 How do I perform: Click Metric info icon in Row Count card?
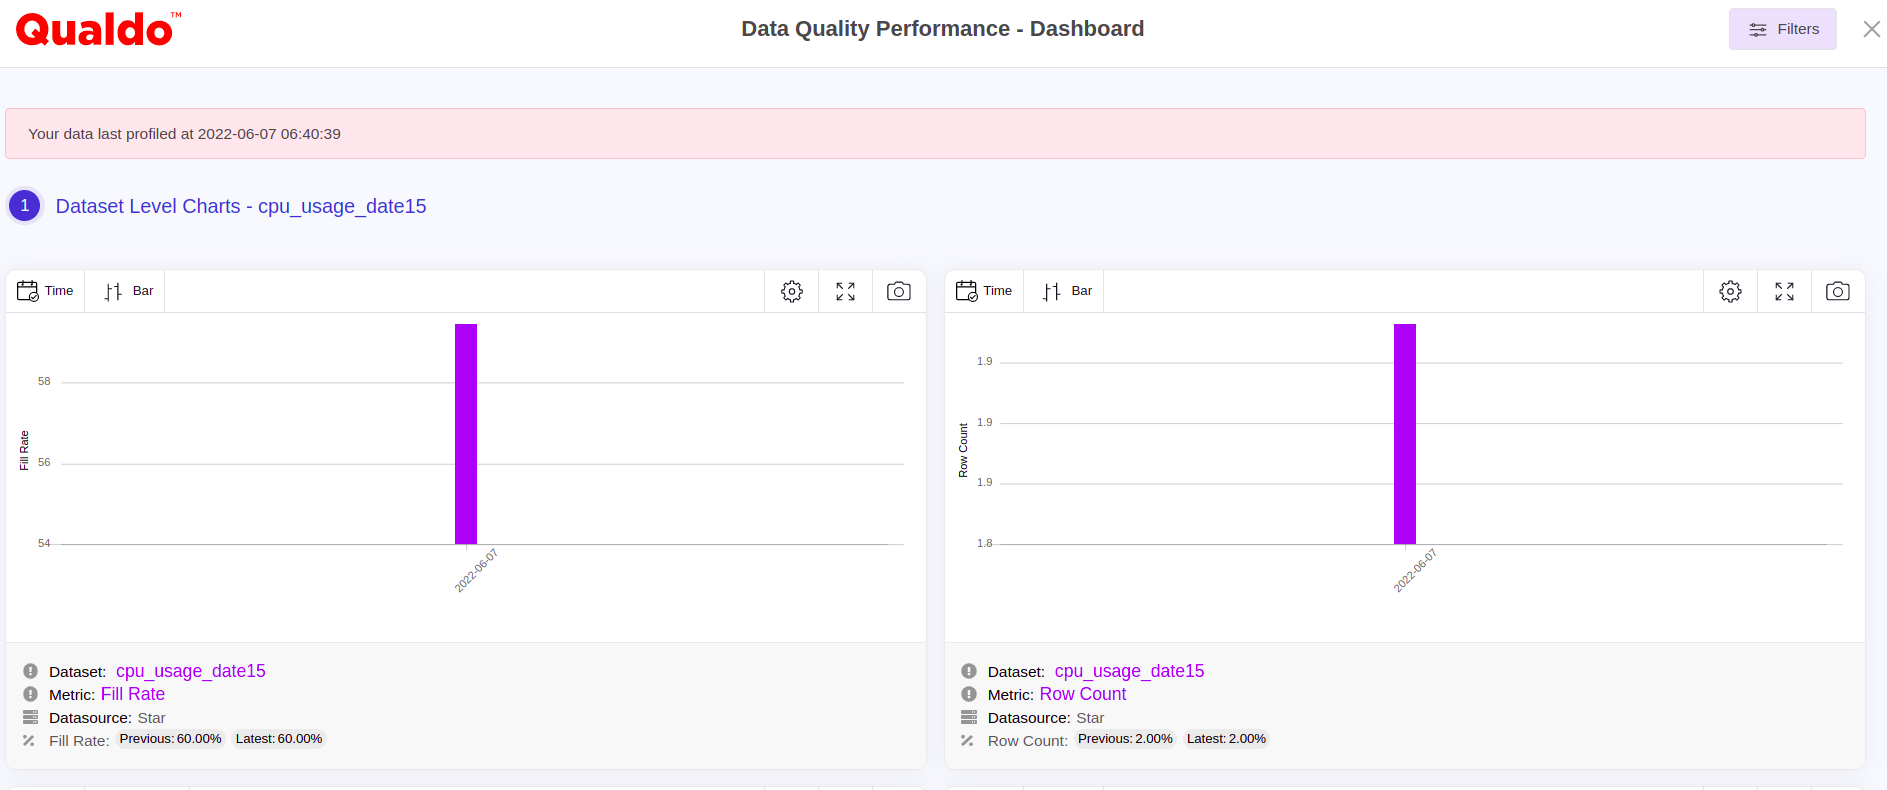[x=969, y=694]
